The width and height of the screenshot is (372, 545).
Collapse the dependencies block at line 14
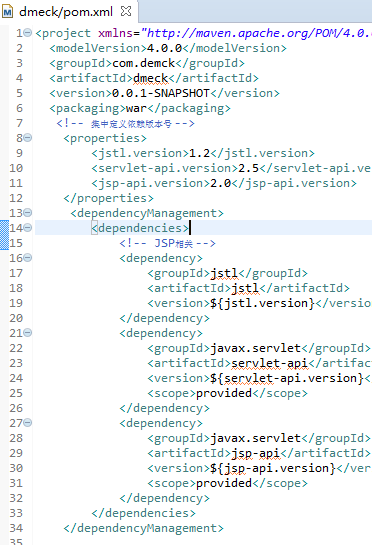(28, 228)
